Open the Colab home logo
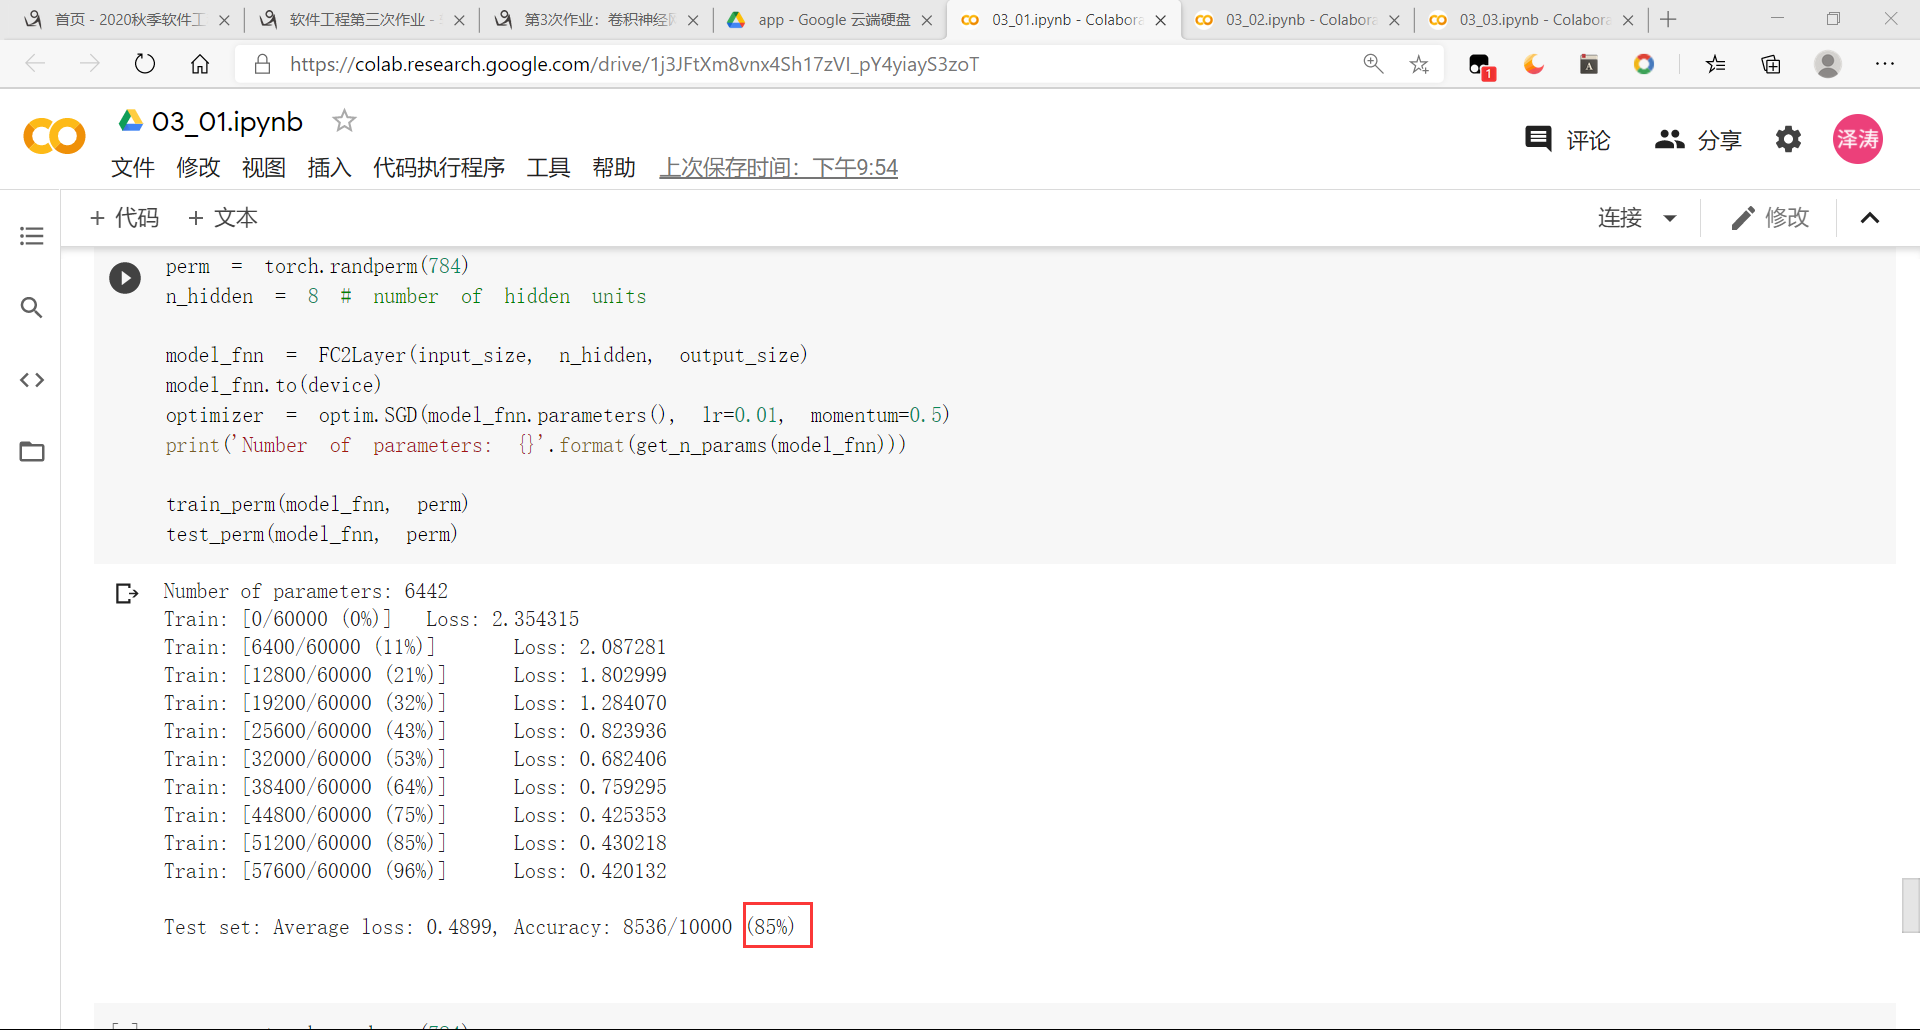Image resolution: width=1920 pixels, height=1030 pixels. coord(54,136)
